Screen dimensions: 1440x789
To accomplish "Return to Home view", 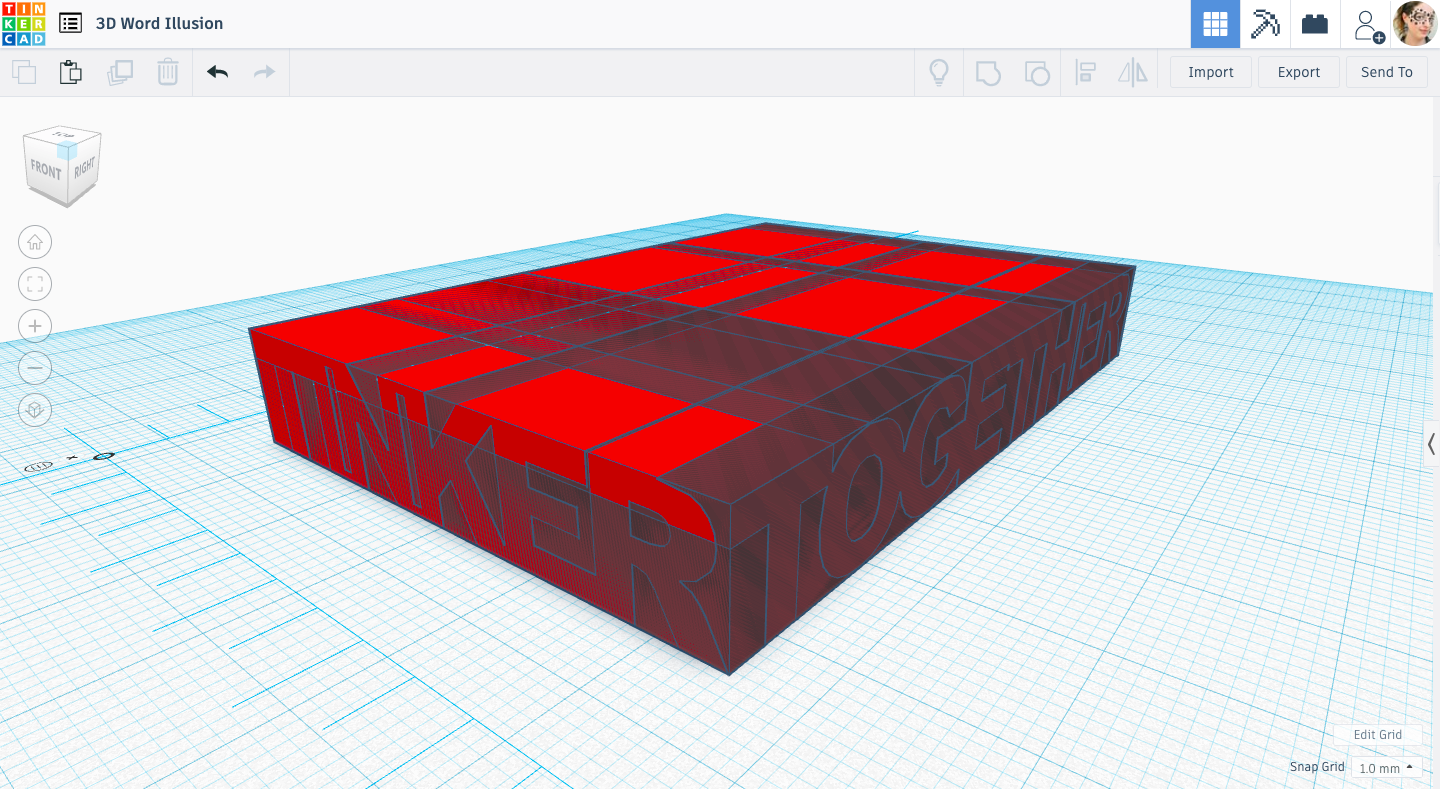I will pyautogui.click(x=35, y=242).
